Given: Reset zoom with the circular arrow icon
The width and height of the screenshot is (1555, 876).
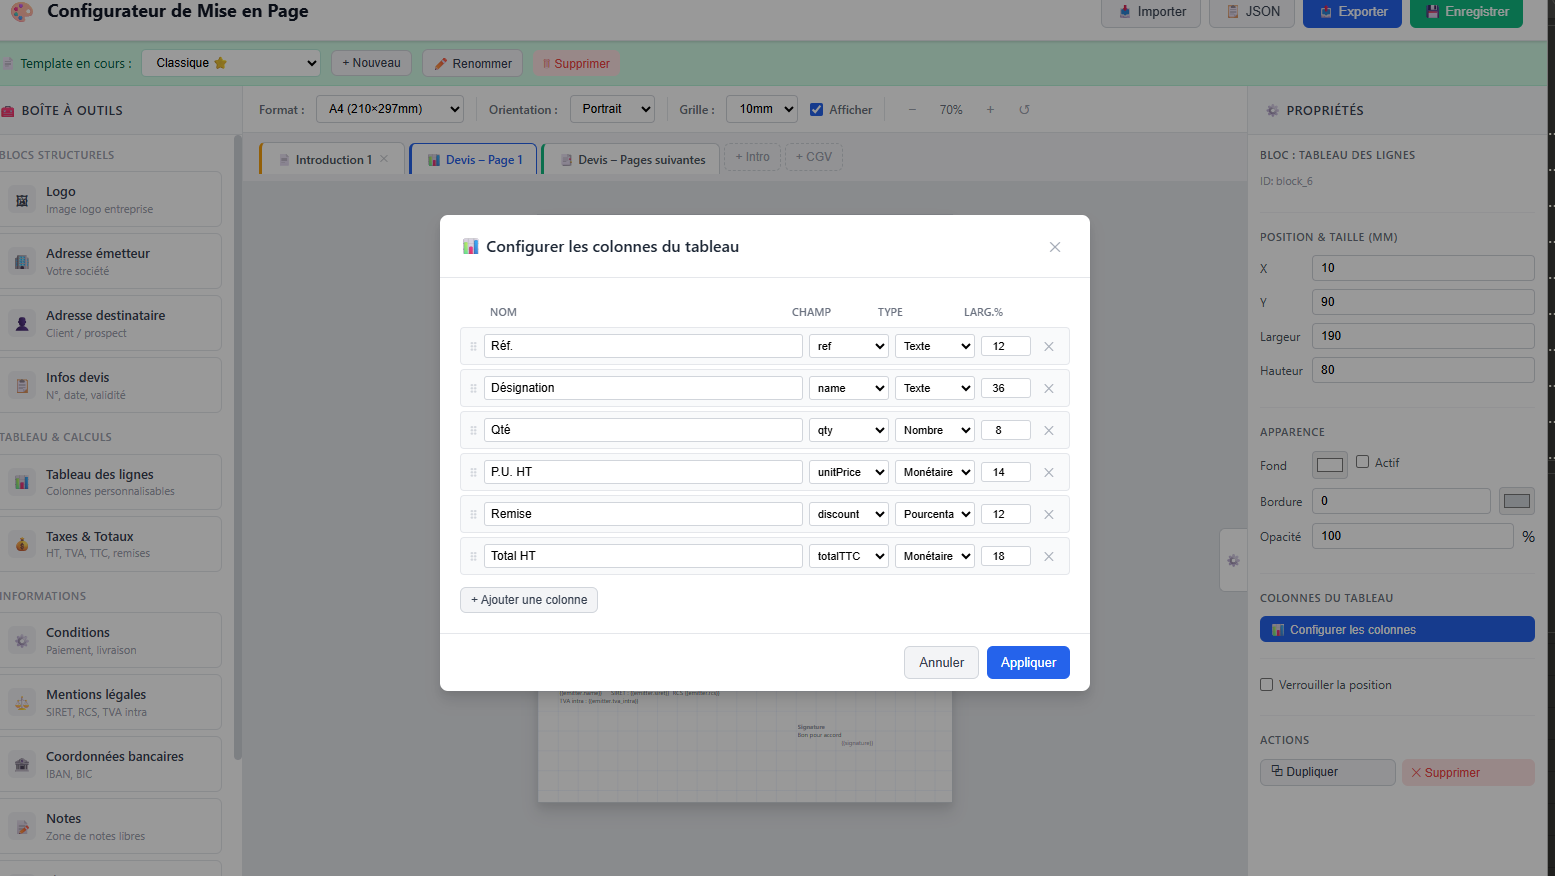Looking at the screenshot, I should pyautogui.click(x=1024, y=110).
